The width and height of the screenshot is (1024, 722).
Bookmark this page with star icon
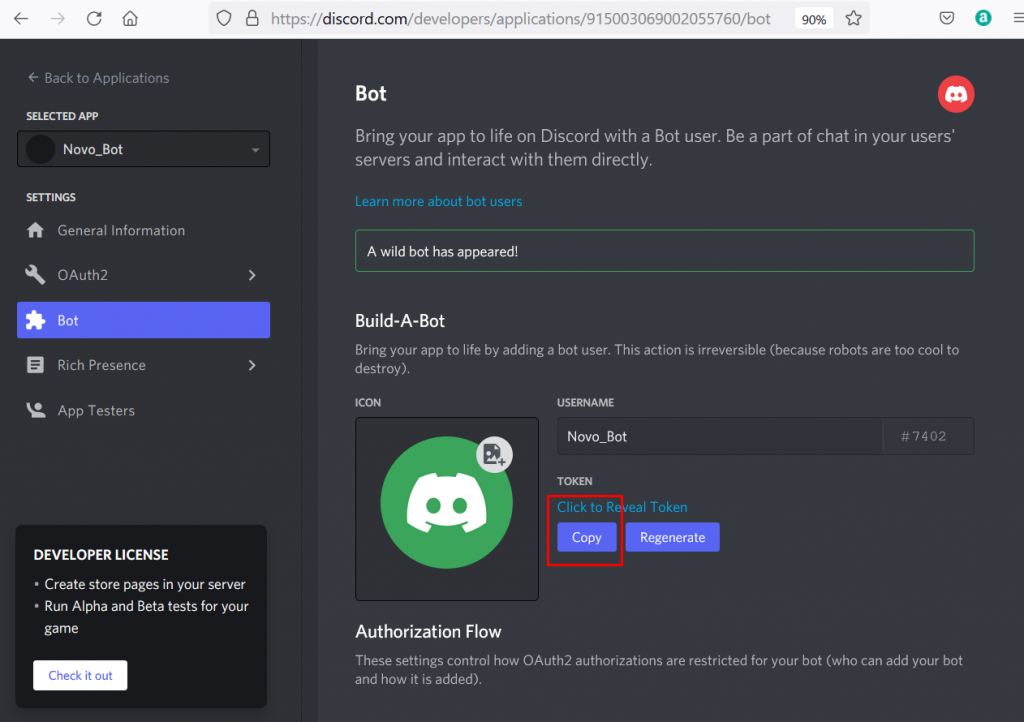(854, 18)
